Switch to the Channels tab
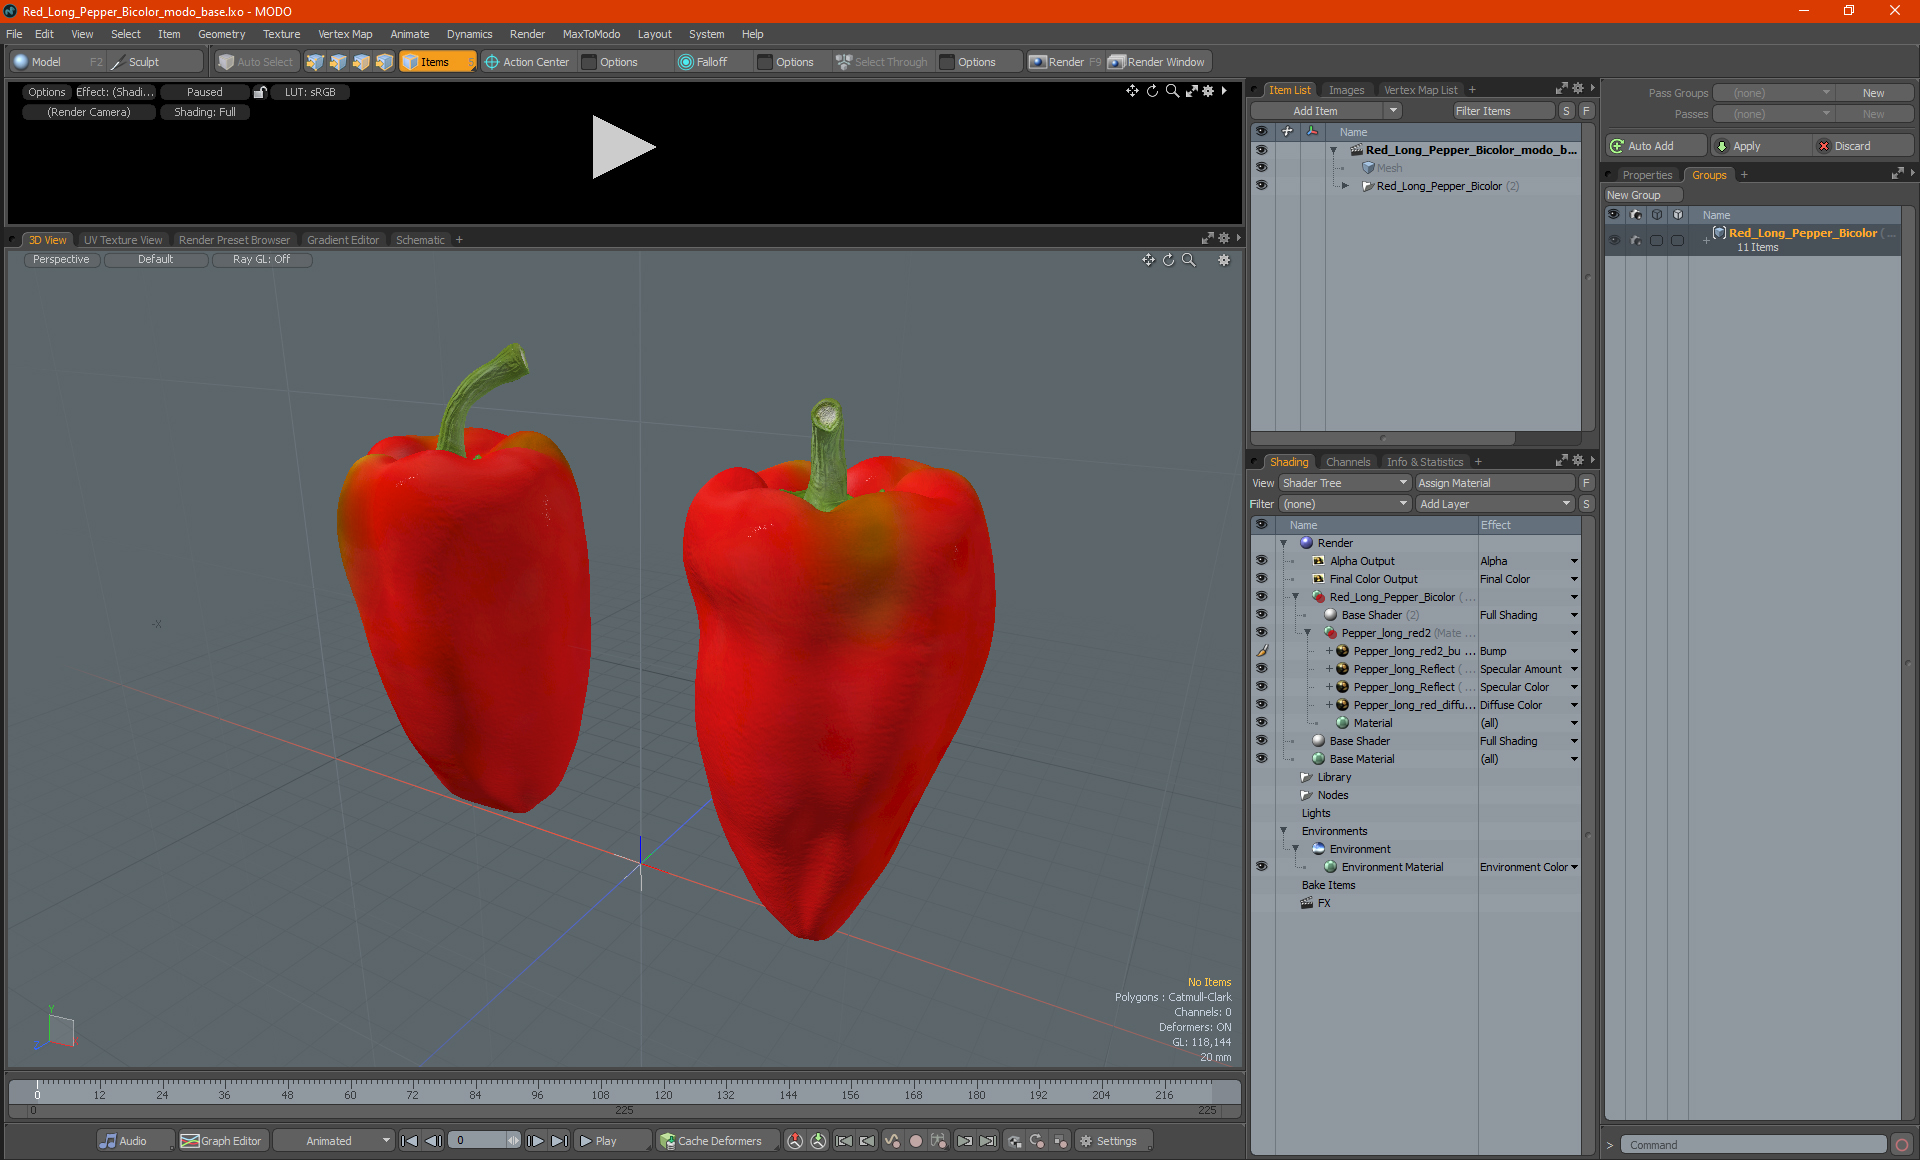This screenshot has width=1920, height=1160. click(1347, 462)
